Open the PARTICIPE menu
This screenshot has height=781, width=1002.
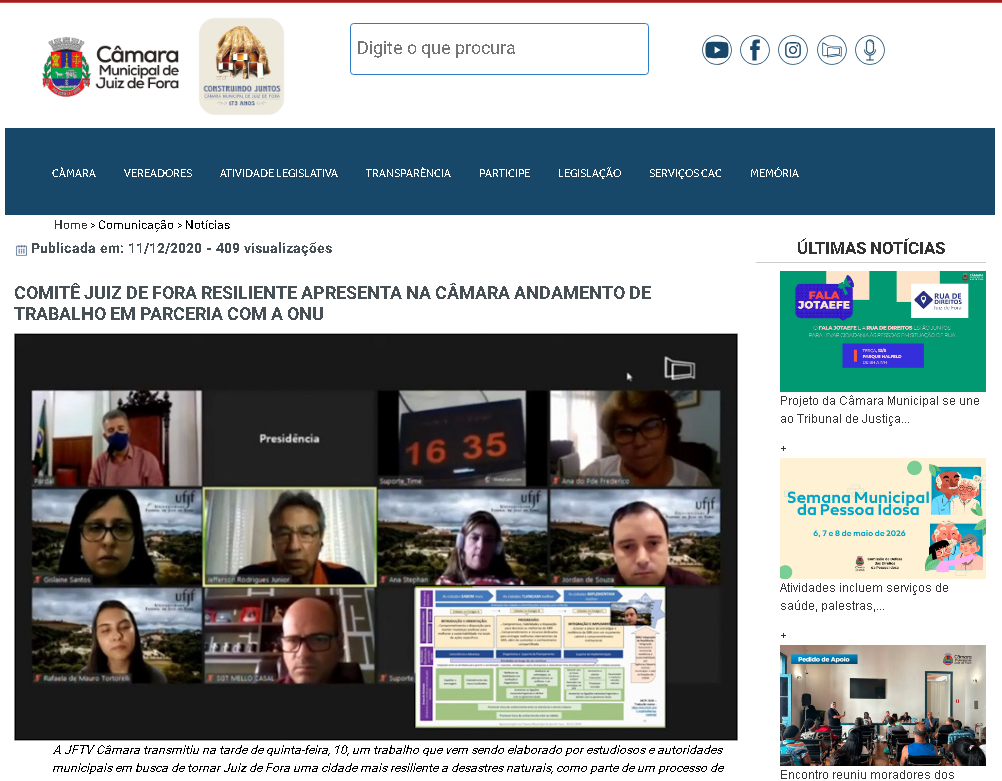[x=505, y=173]
